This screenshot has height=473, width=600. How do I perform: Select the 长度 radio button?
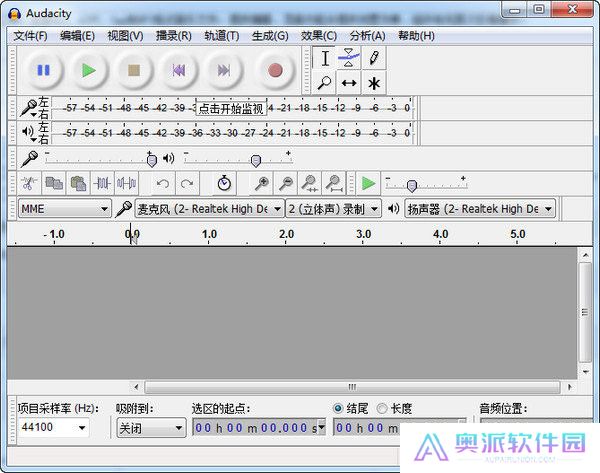point(382,408)
